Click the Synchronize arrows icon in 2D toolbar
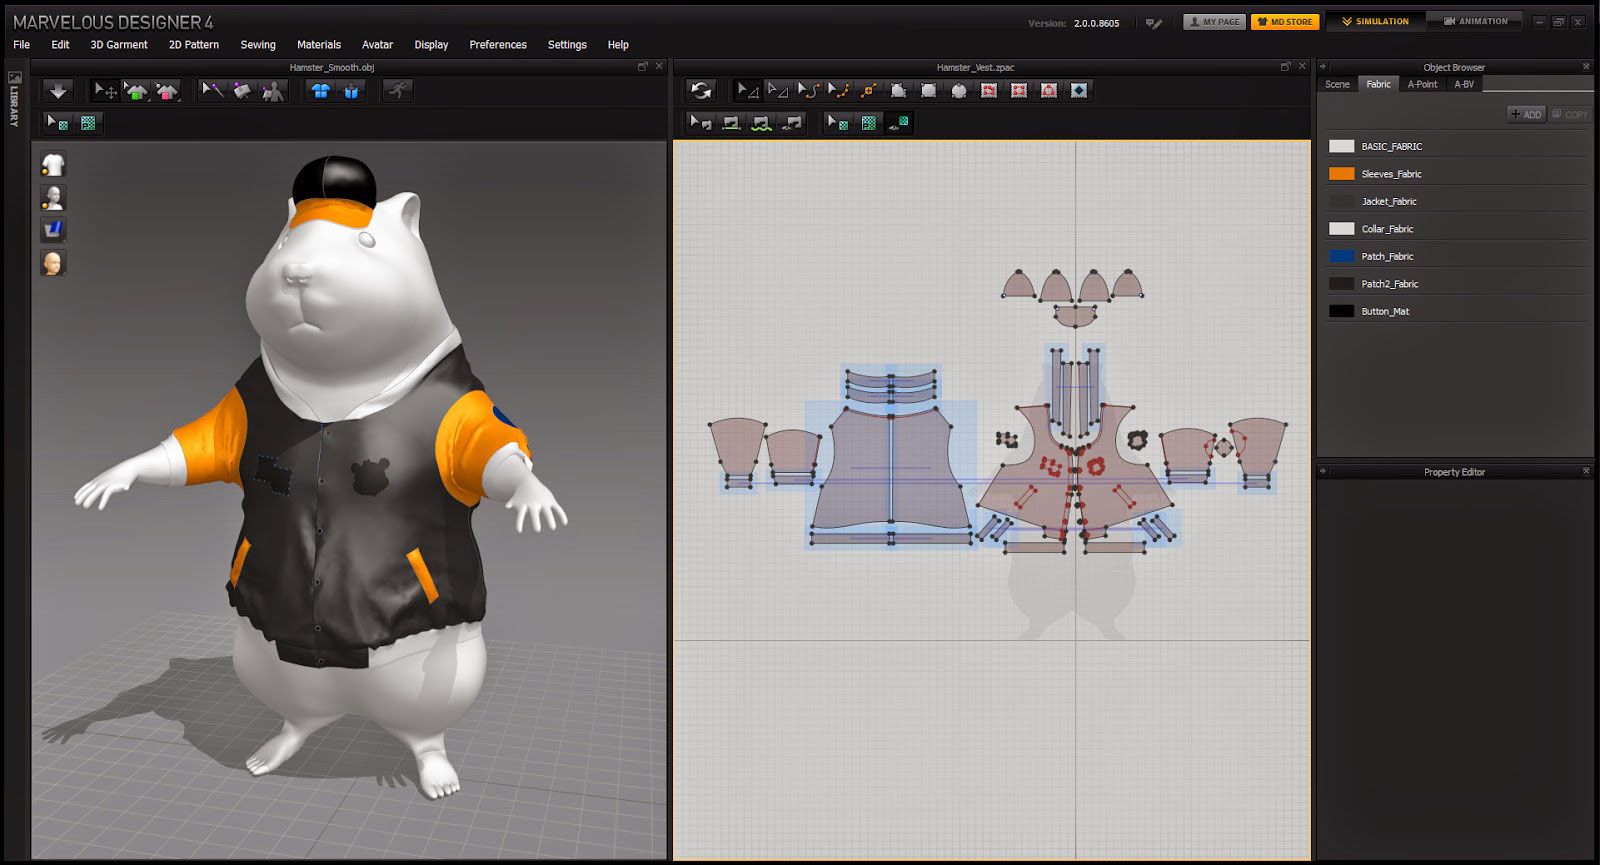 pyautogui.click(x=701, y=91)
